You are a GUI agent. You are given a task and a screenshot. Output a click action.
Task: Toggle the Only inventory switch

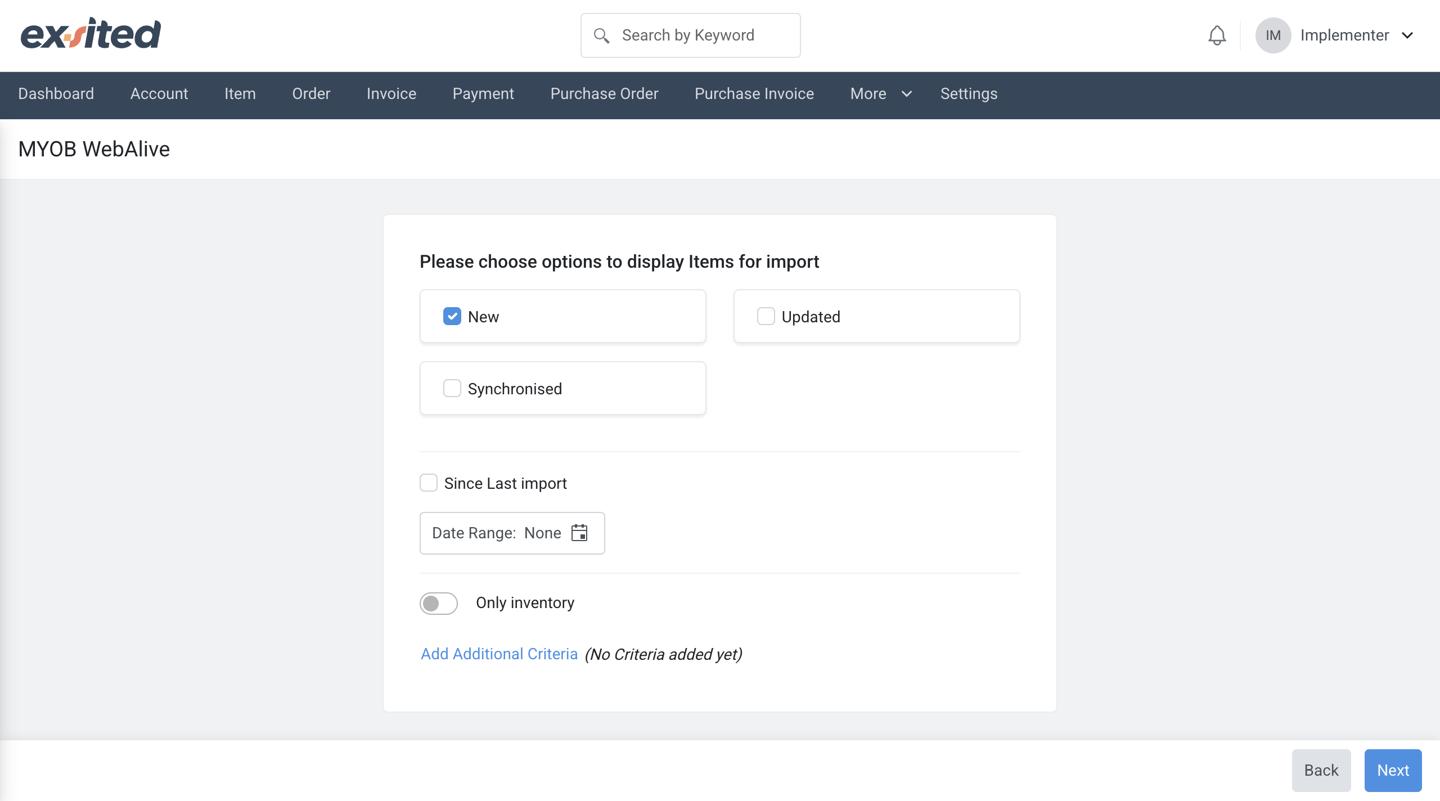[x=439, y=603]
